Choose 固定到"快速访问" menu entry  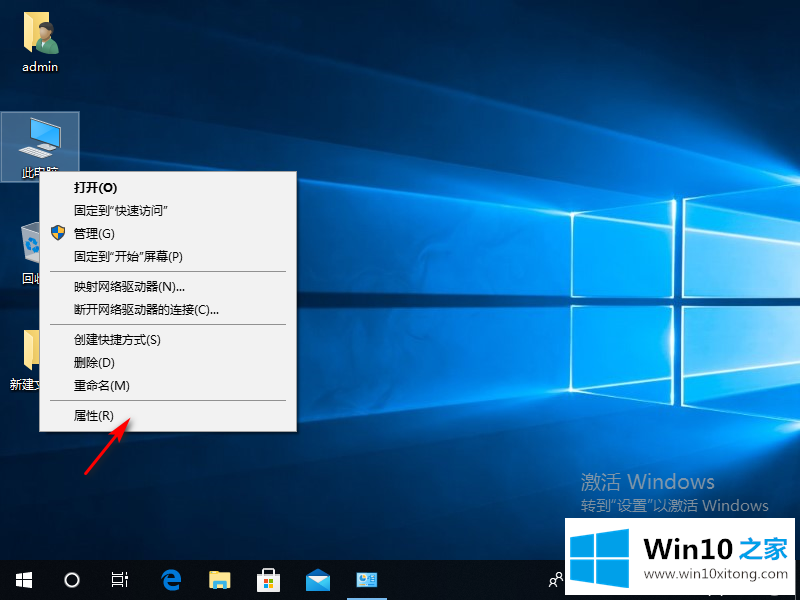(x=168, y=210)
